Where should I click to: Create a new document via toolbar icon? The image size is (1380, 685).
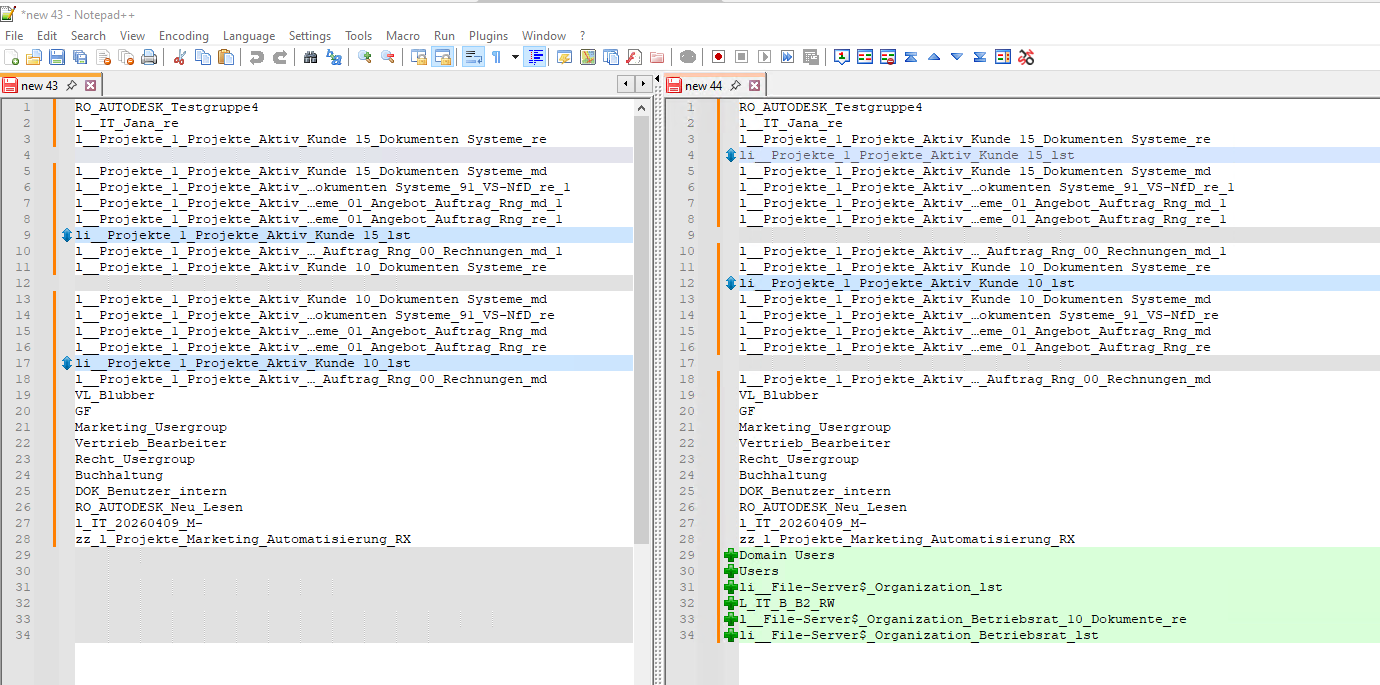(x=12, y=57)
